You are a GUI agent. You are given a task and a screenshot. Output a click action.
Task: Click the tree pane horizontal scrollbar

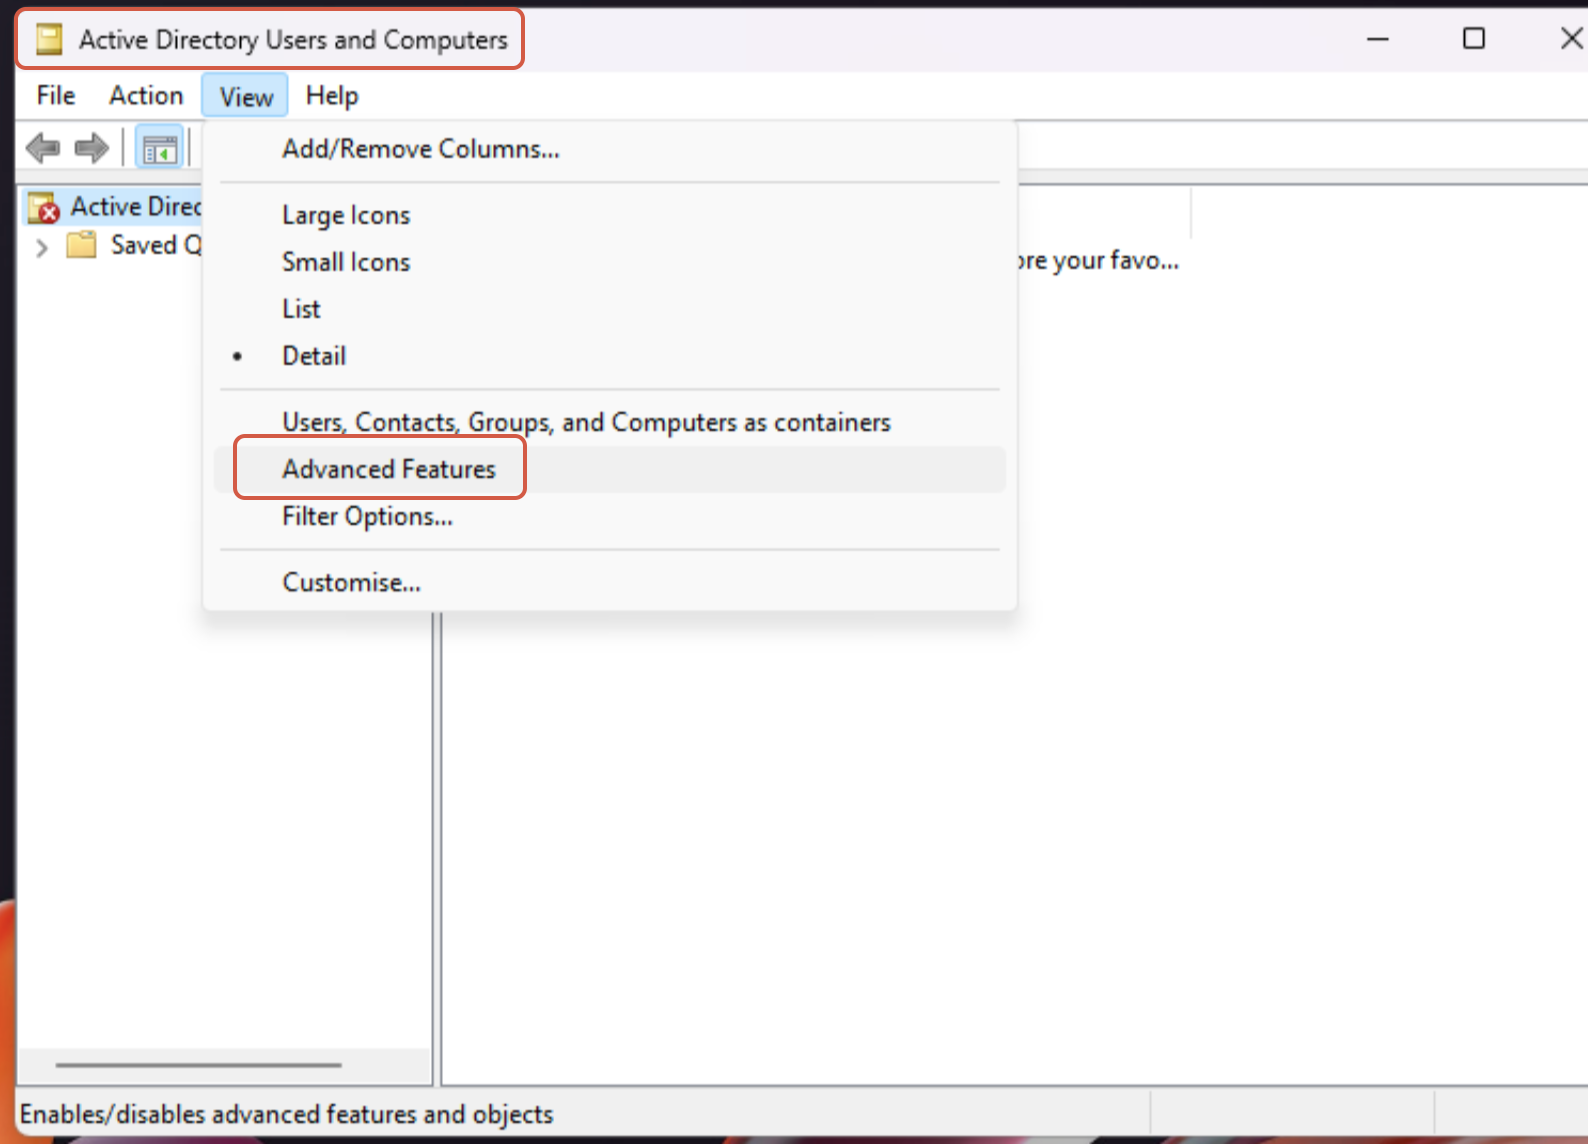tap(199, 1065)
